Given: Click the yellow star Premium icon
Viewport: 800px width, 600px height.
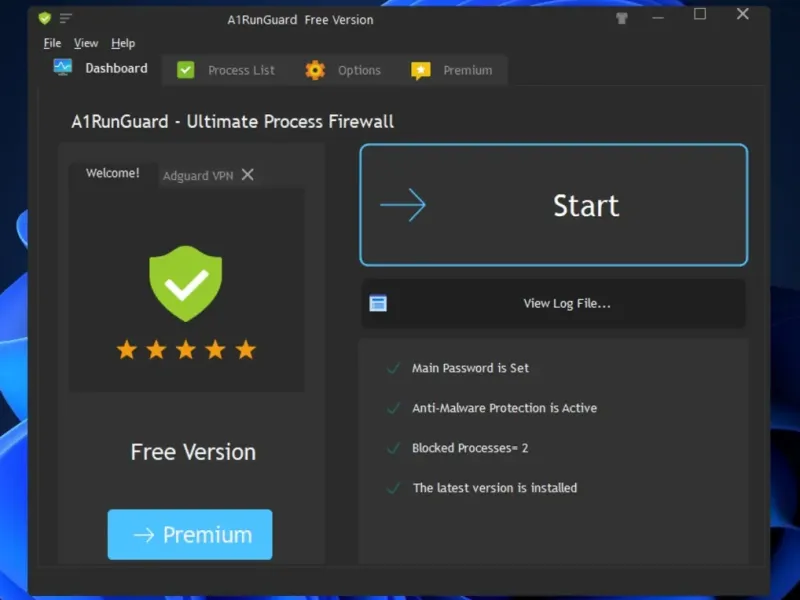Looking at the screenshot, I should point(421,70).
